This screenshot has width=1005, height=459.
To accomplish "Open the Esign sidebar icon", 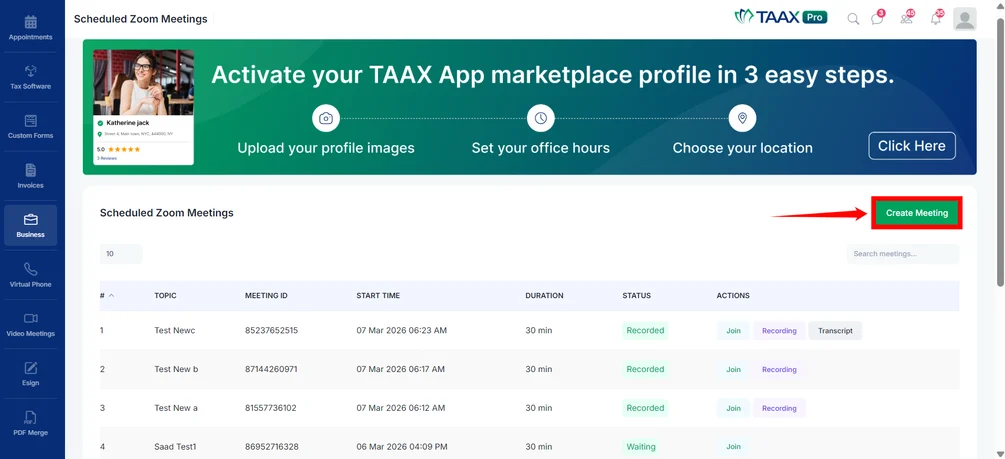I will (x=30, y=368).
